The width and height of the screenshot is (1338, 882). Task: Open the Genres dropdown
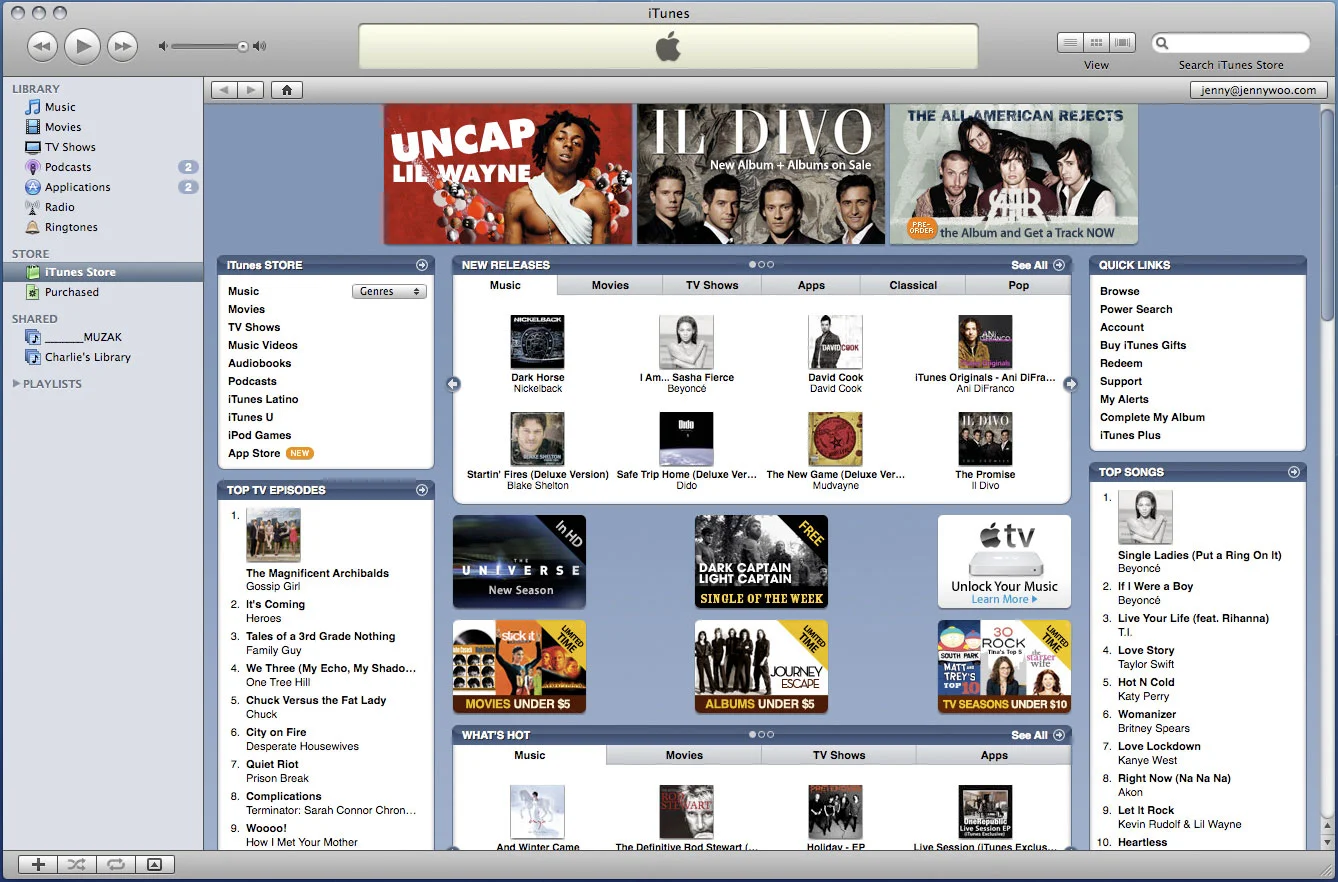click(389, 291)
